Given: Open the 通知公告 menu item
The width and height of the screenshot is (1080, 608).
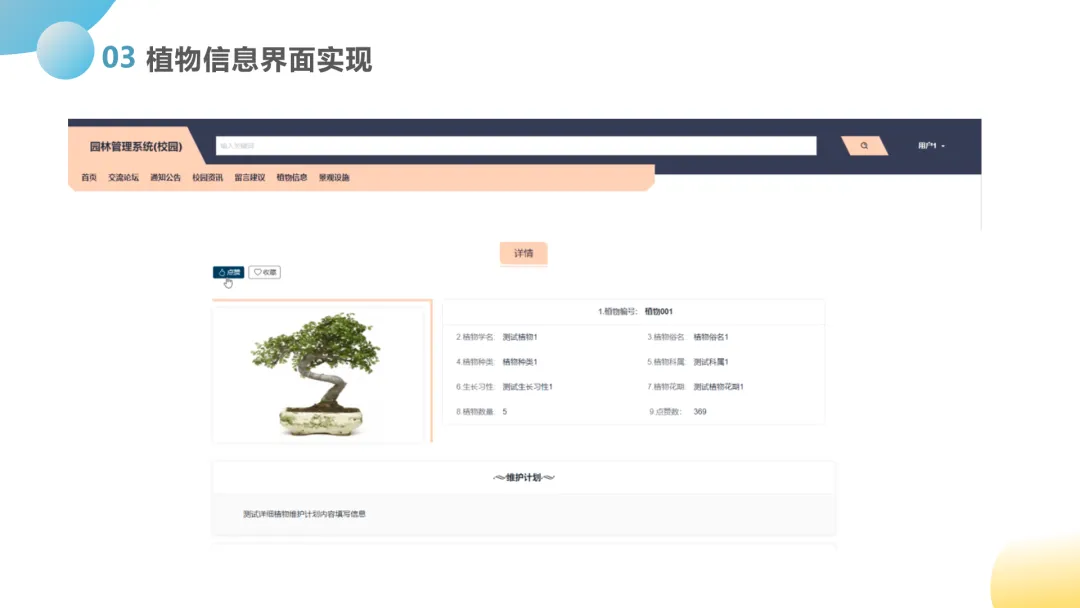Looking at the screenshot, I should coord(165,177).
